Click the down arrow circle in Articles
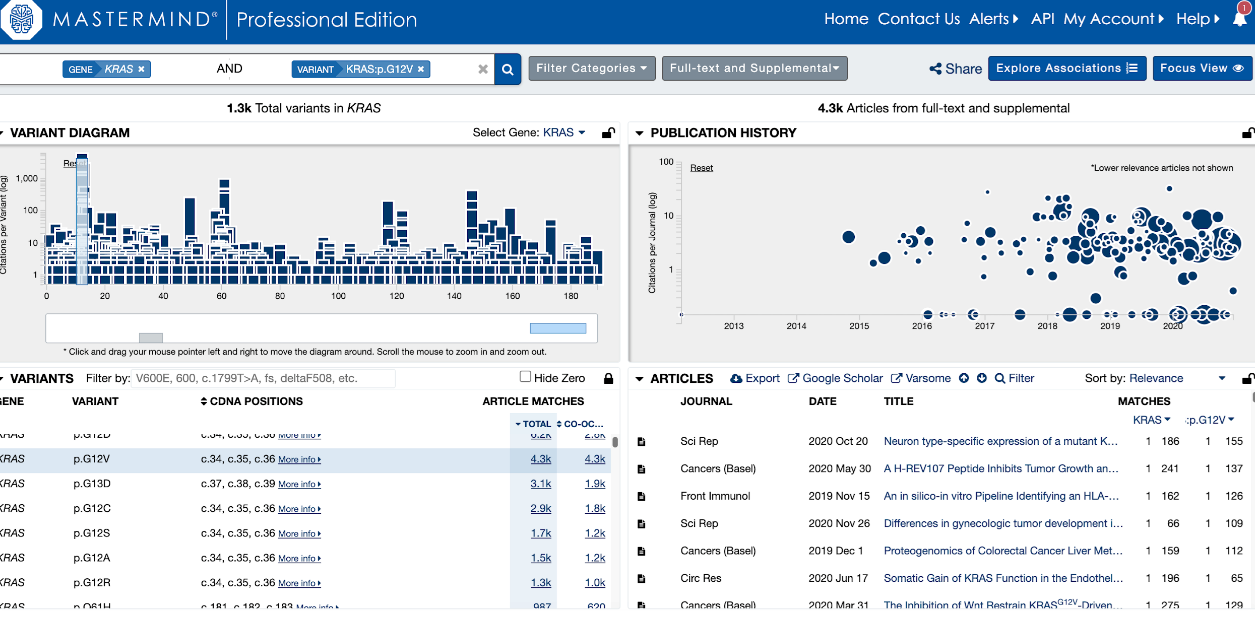This screenshot has width=1255, height=621. point(982,378)
